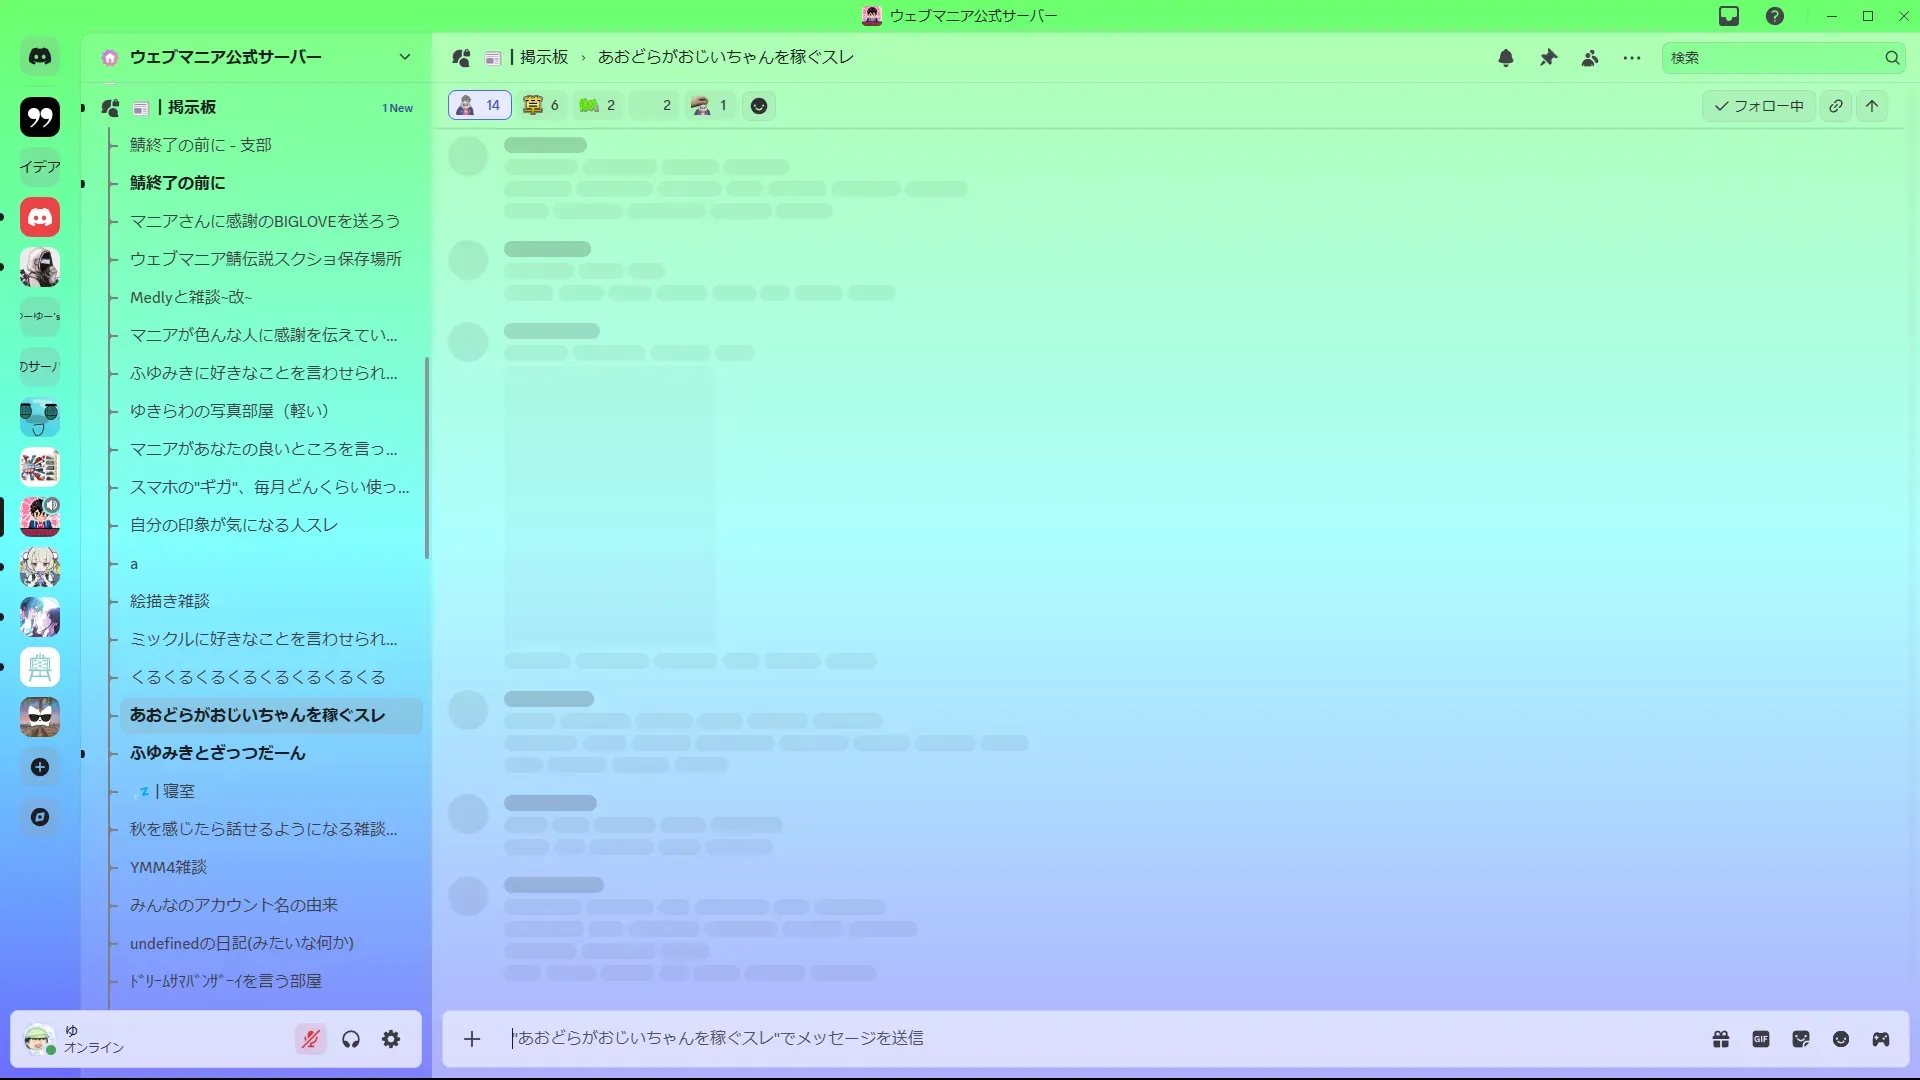Show the member list
Viewport: 1920px width, 1080px height.
pos(1590,58)
